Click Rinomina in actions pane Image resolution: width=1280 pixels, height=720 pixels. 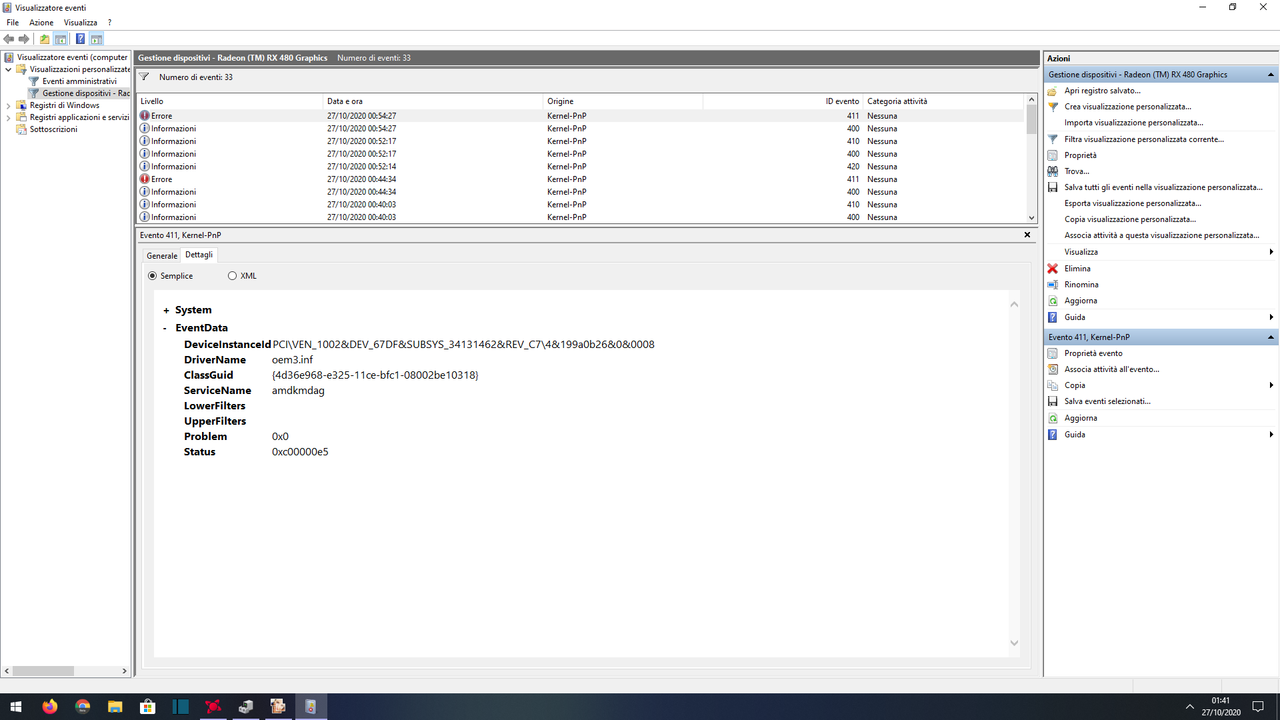point(1080,284)
